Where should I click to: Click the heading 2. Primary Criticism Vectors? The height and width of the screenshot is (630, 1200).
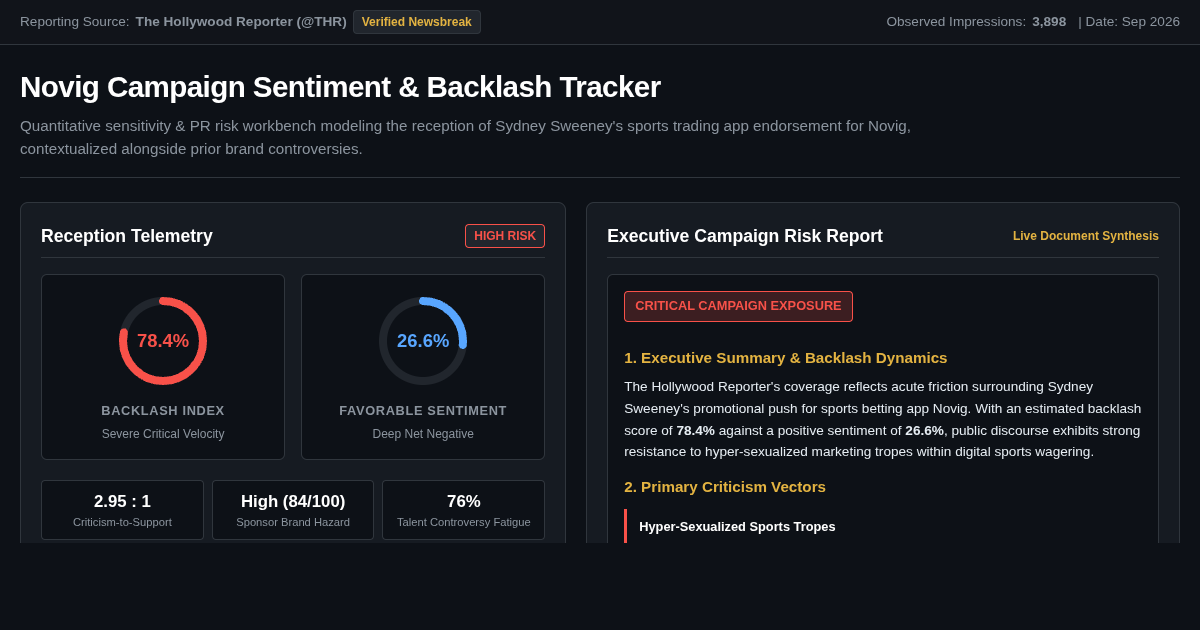pos(725,487)
